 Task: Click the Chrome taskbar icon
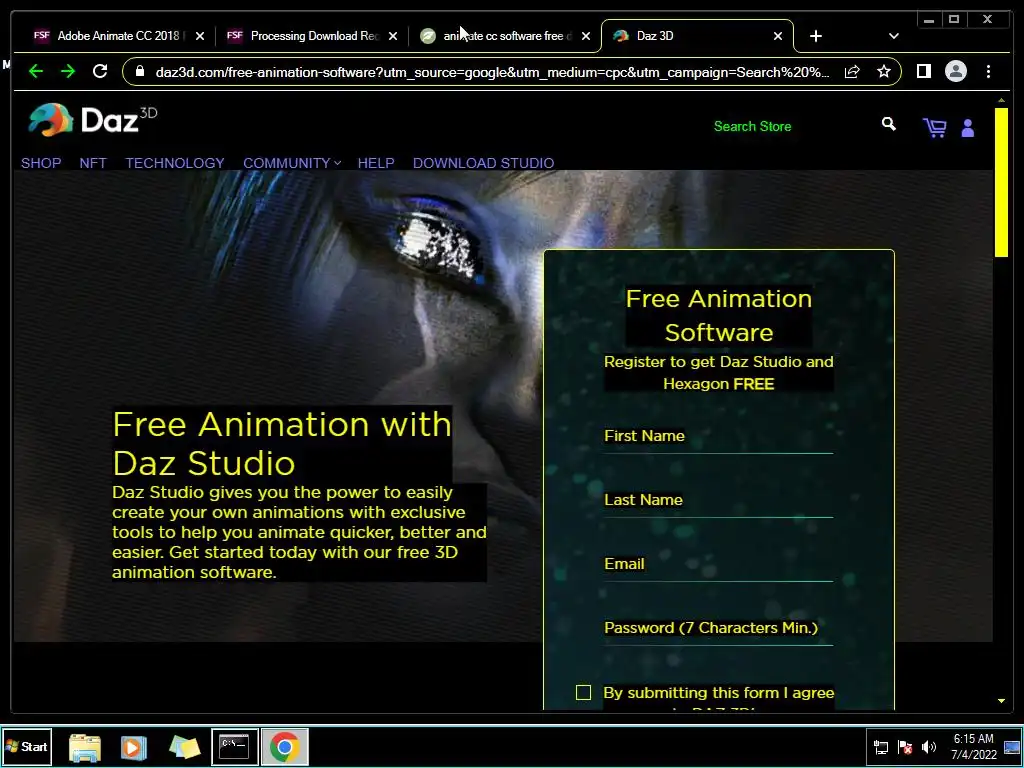point(285,746)
